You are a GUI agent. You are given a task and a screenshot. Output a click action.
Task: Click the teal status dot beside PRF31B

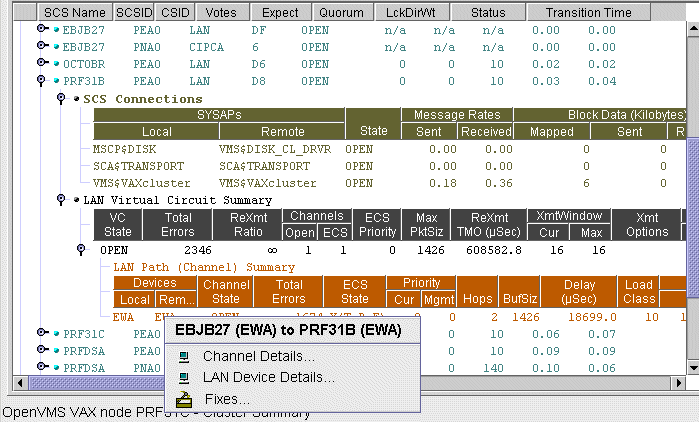(x=57, y=80)
